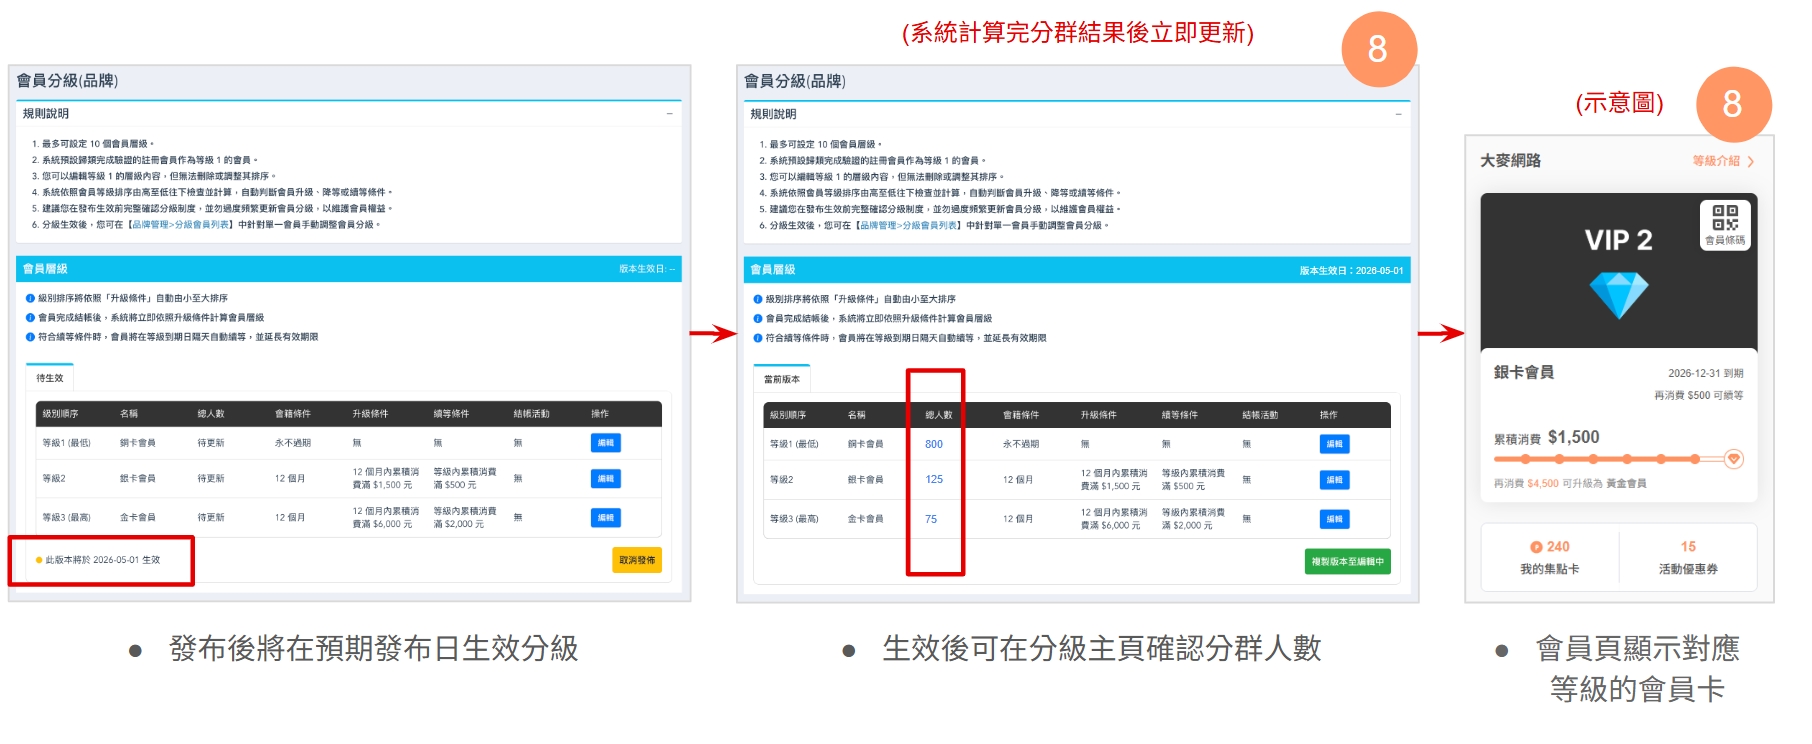Collapse the 規則說明 box in middle panel
Viewport: 1812px width, 744px height.
coord(1397,115)
